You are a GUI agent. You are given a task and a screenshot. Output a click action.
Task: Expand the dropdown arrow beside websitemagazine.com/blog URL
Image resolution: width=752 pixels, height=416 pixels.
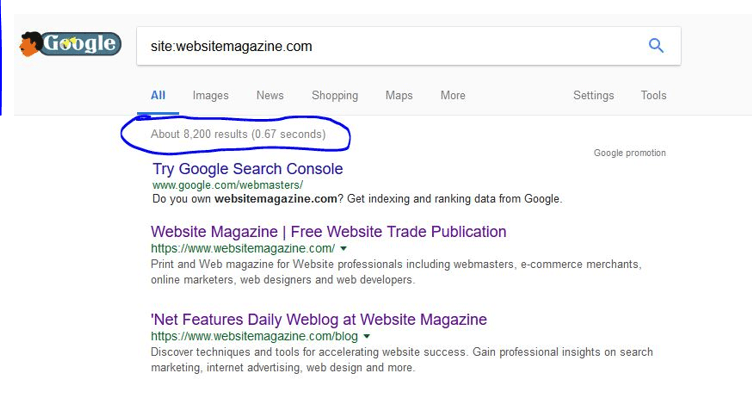click(x=367, y=336)
